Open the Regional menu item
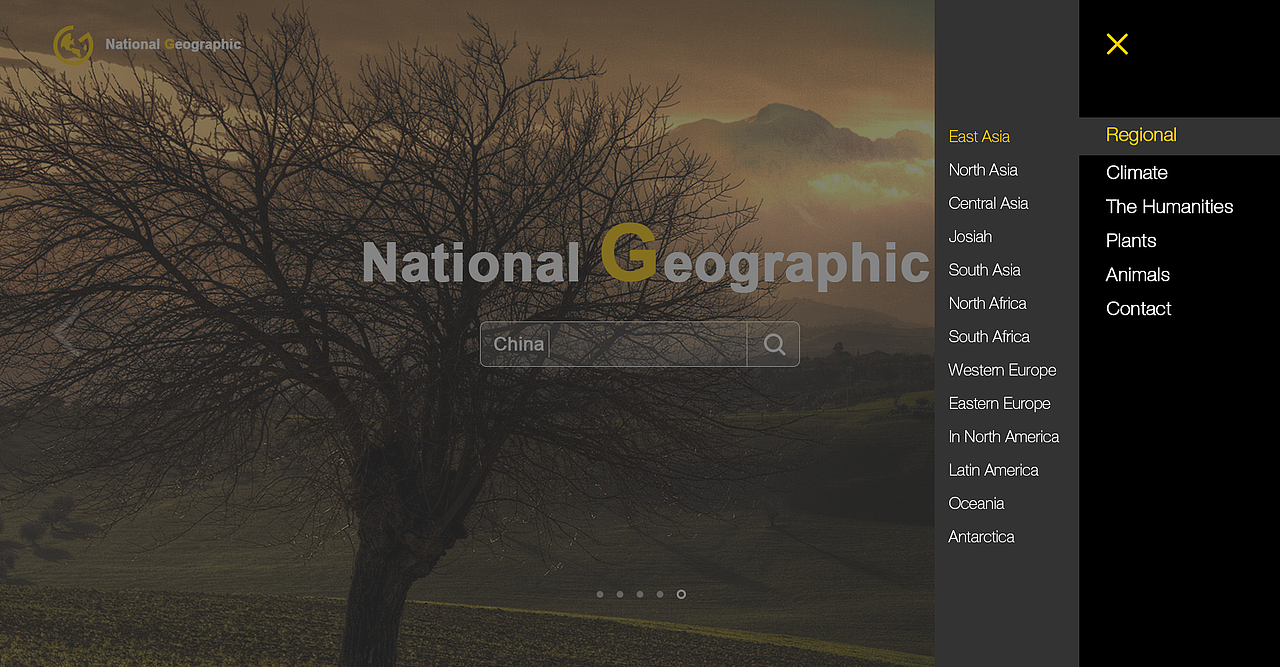This screenshot has height=667, width=1280. [x=1141, y=135]
